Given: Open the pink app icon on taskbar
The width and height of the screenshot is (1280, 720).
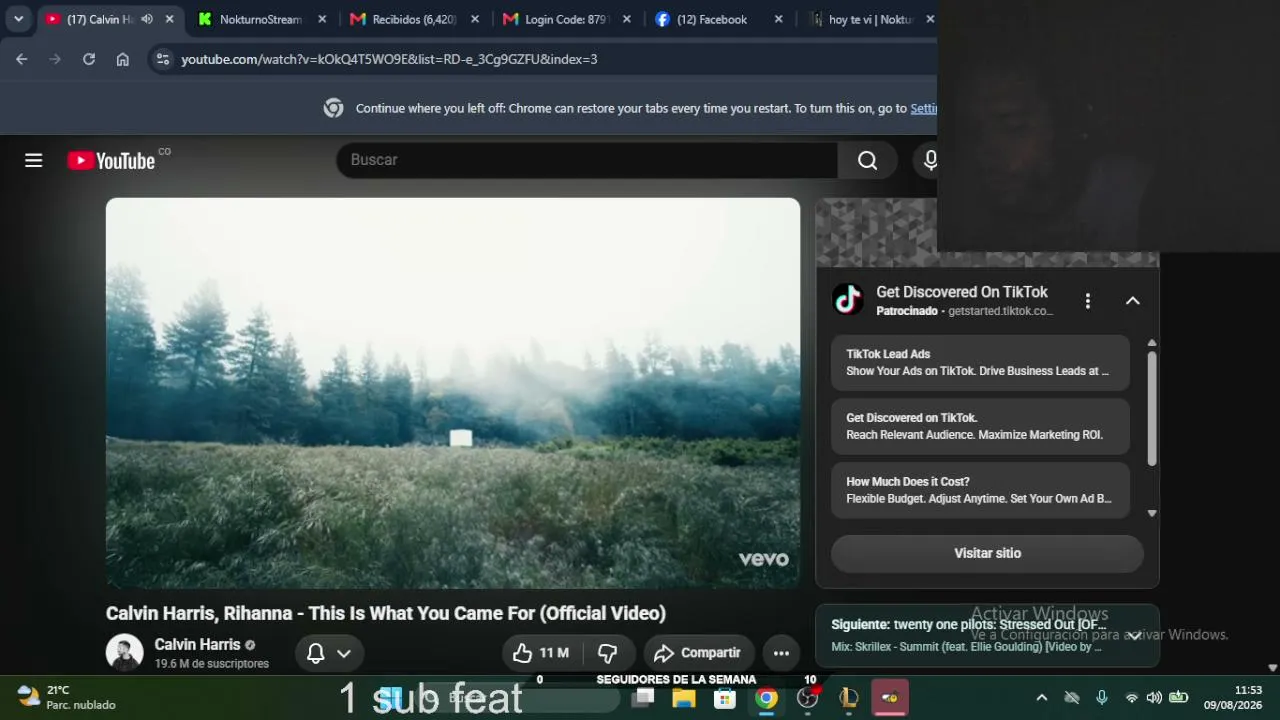Looking at the screenshot, I should 890,698.
